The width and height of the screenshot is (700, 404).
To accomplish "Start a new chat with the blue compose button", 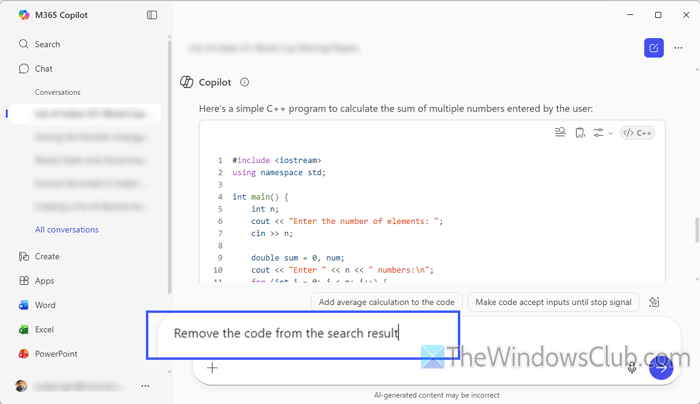I will click(654, 48).
